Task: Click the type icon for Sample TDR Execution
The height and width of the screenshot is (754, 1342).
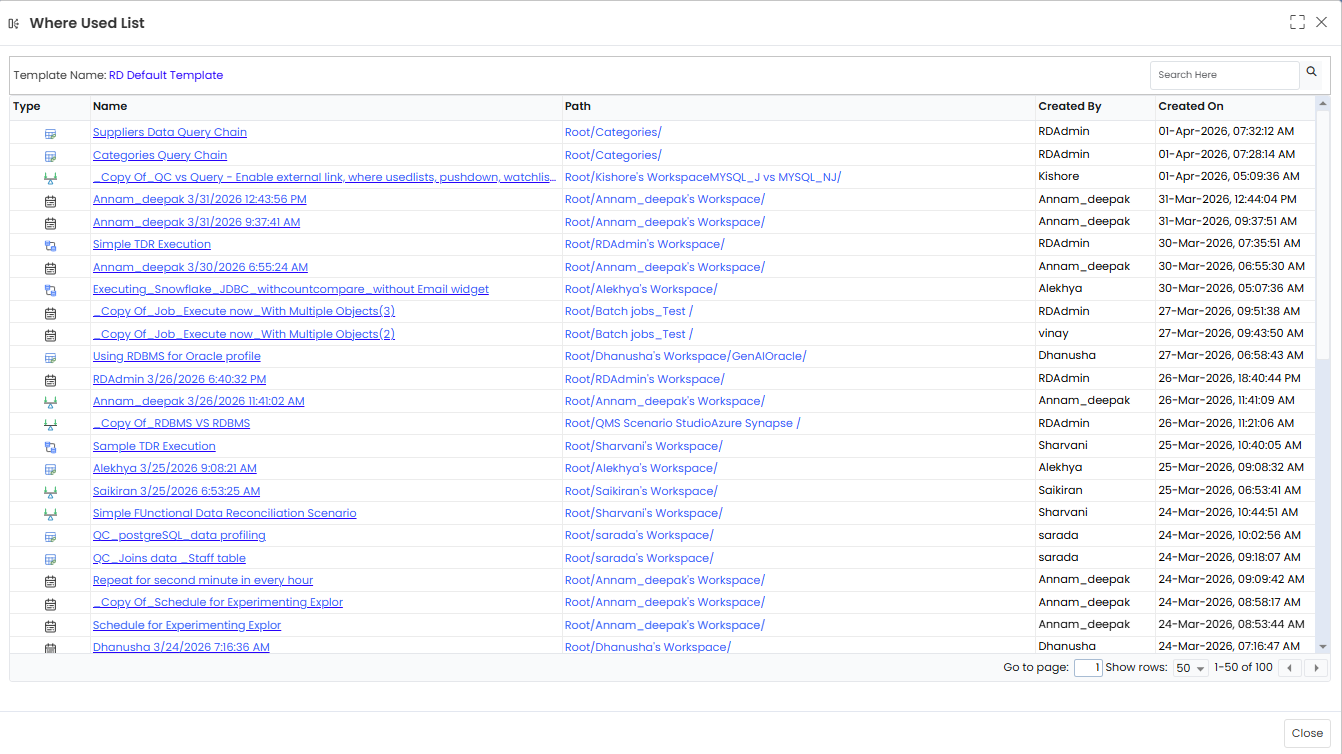Action: tap(50, 447)
